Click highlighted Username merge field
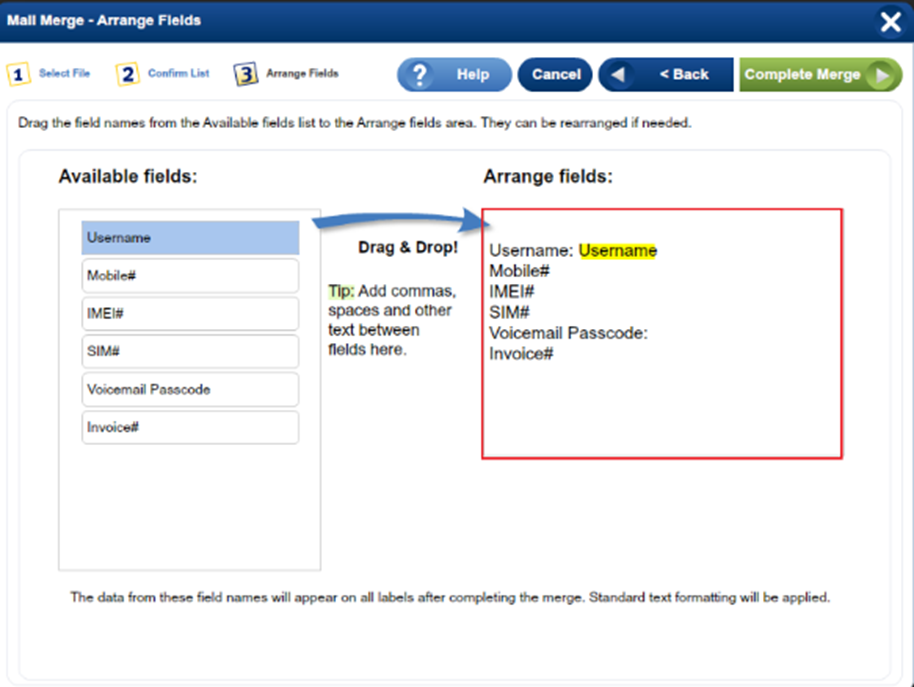 pos(617,251)
